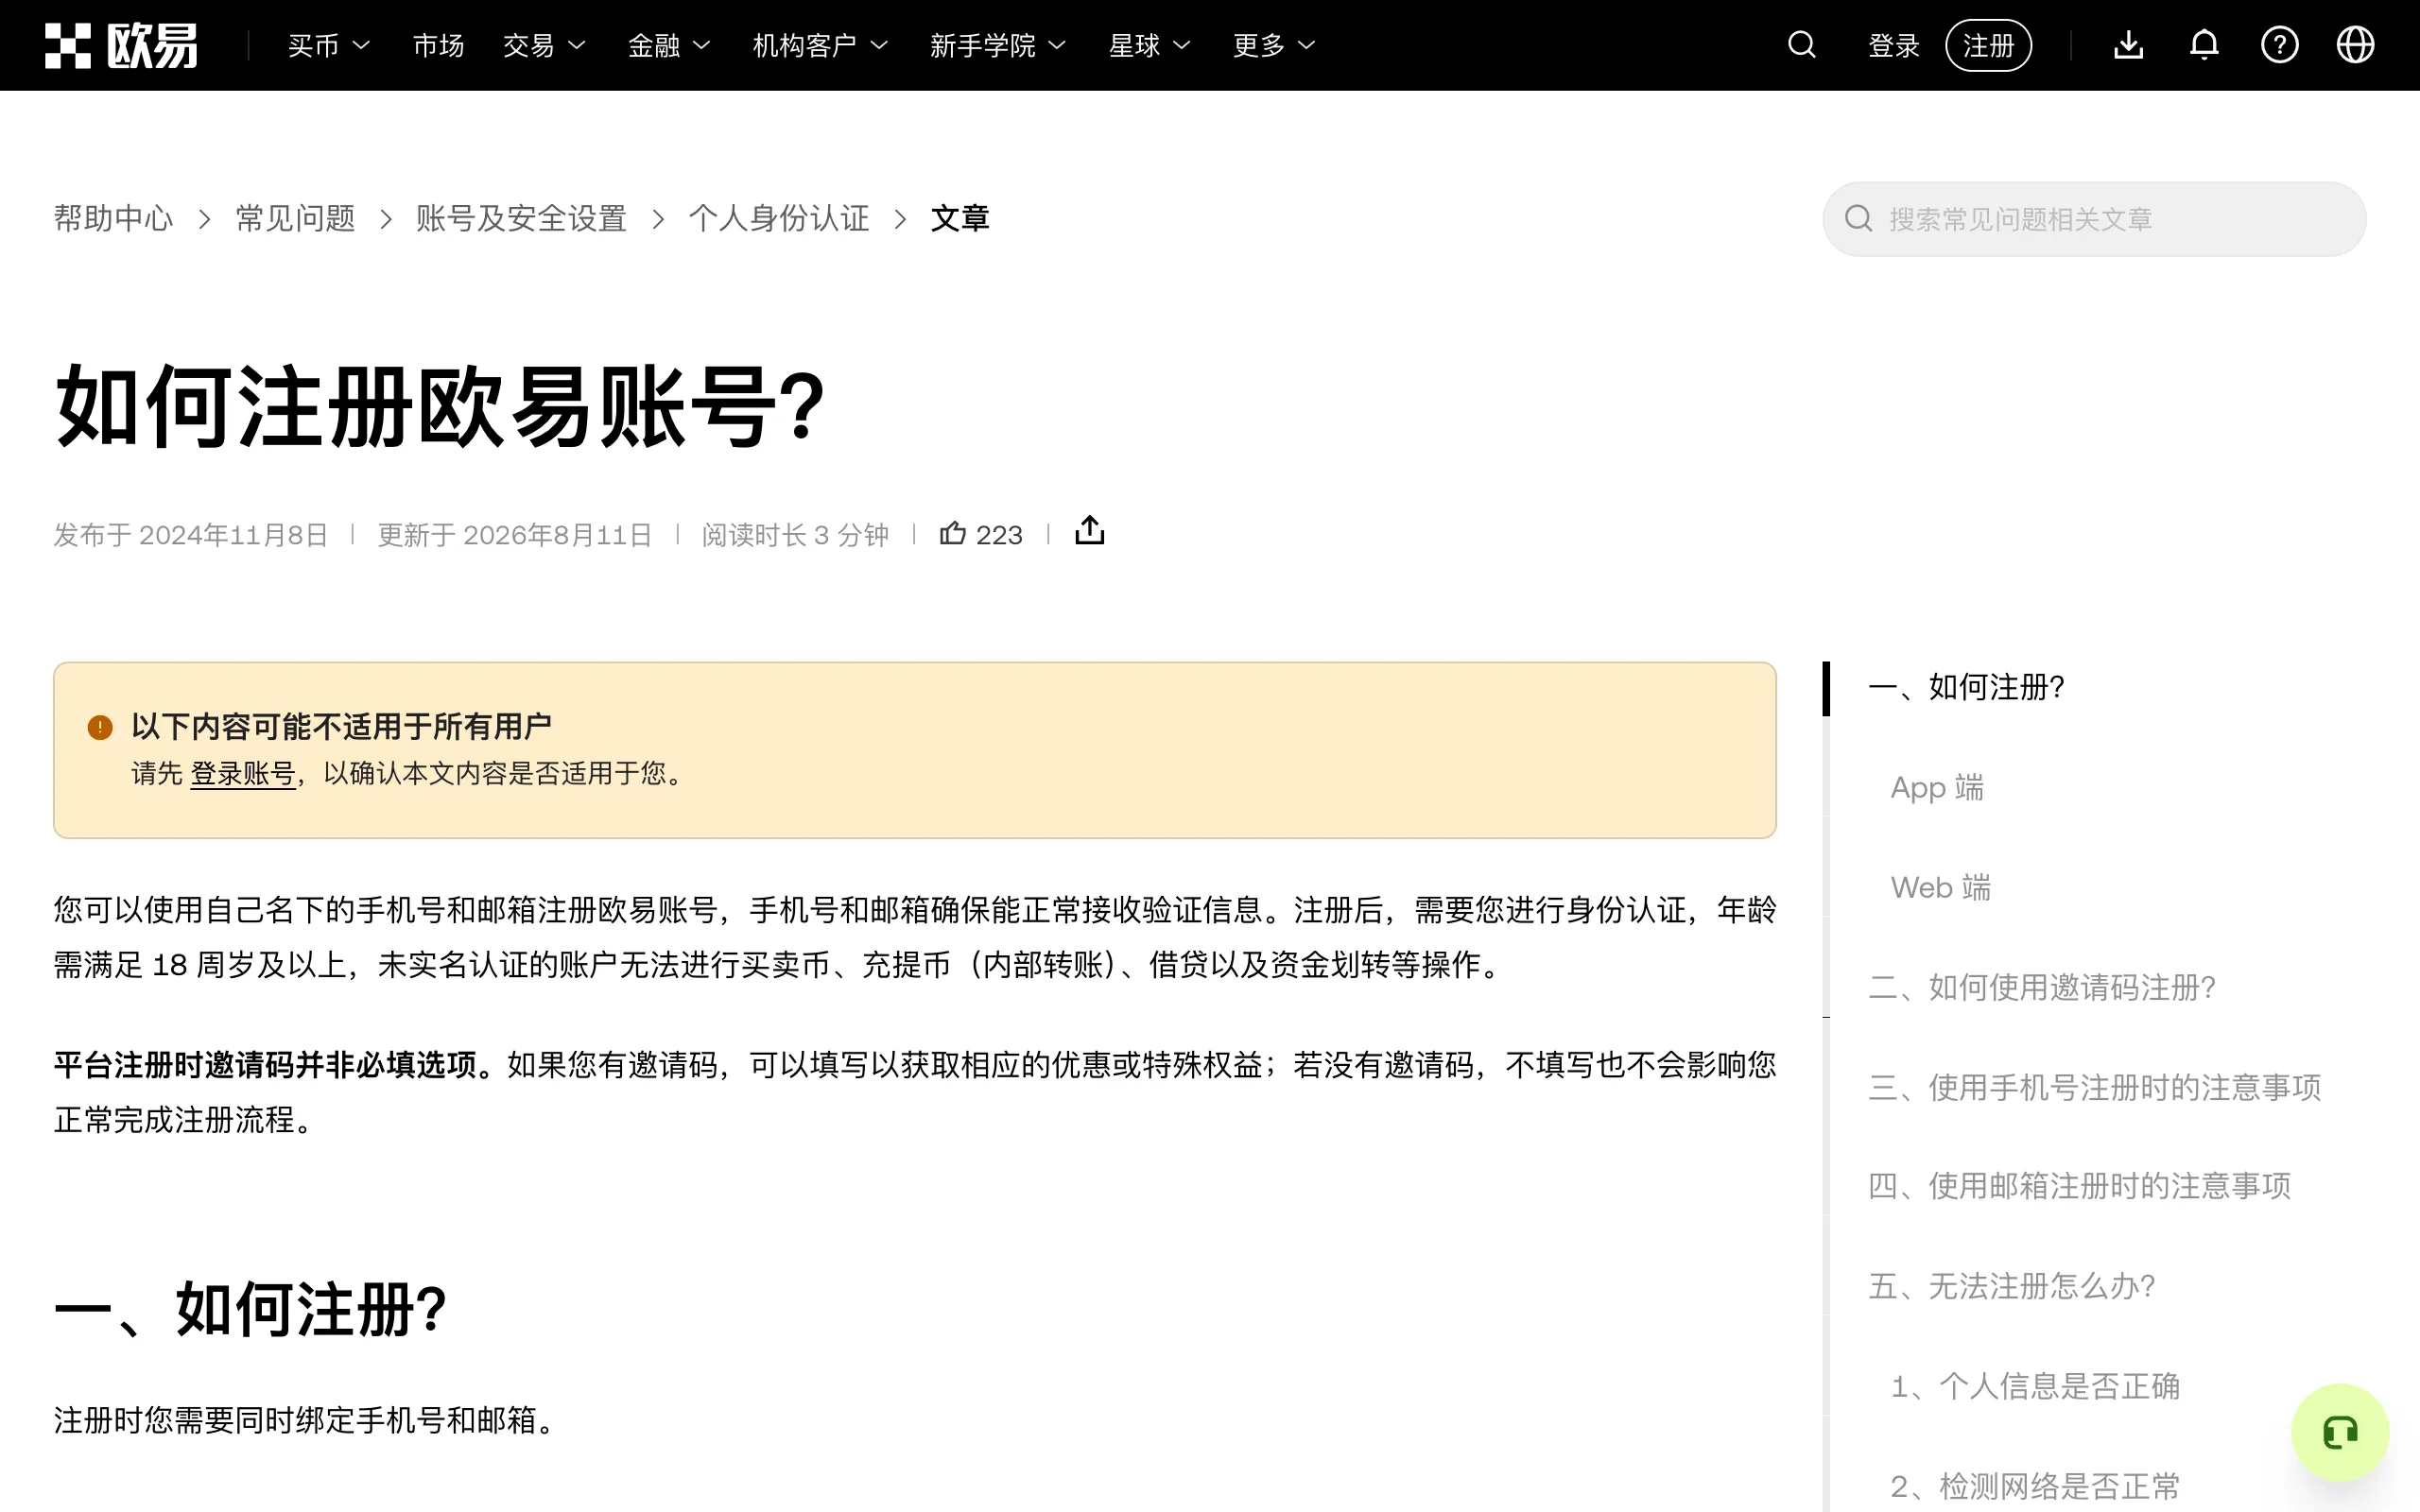Jump to 五、无法注册怎么办? in contents
Image resolution: width=2420 pixels, height=1512 pixels.
point(2012,1286)
